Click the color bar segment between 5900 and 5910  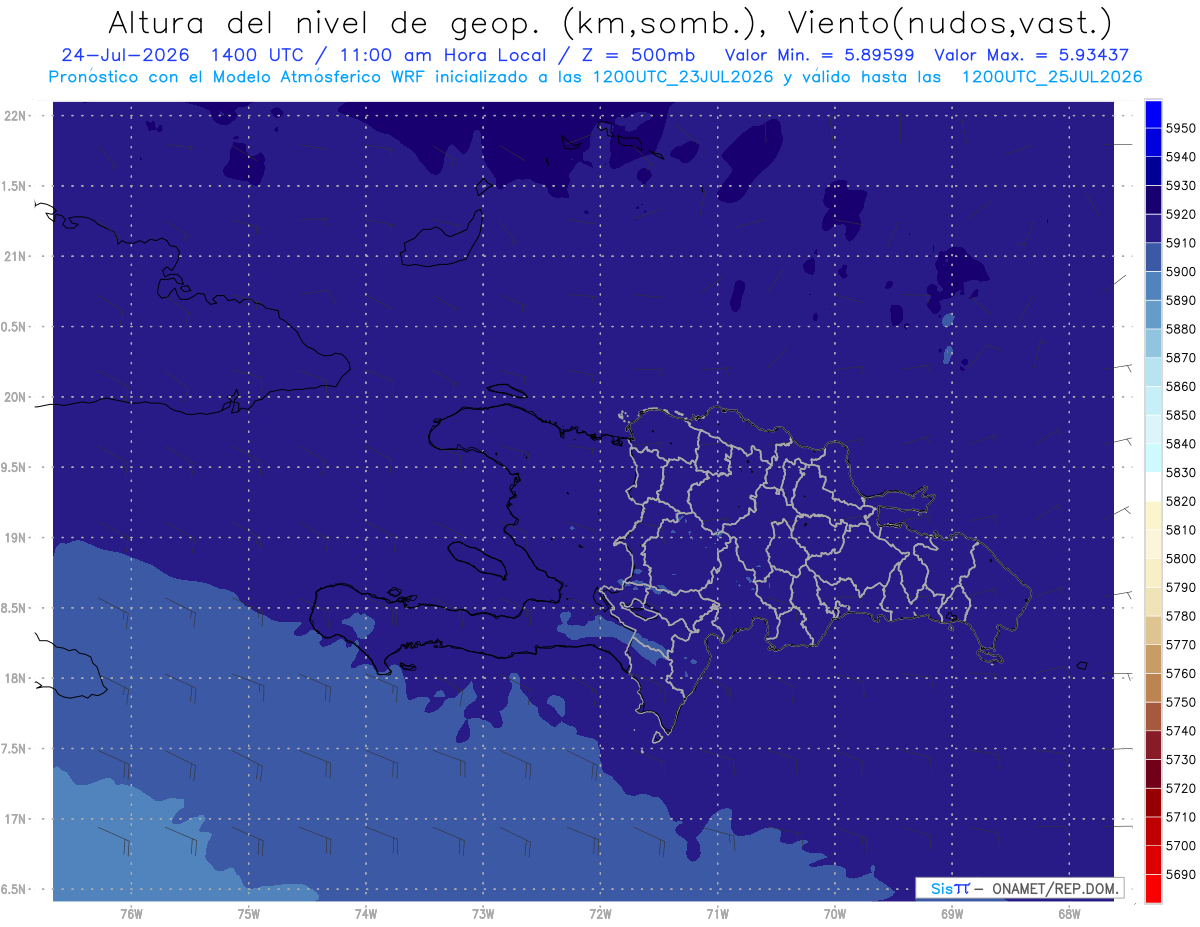click(x=1153, y=258)
